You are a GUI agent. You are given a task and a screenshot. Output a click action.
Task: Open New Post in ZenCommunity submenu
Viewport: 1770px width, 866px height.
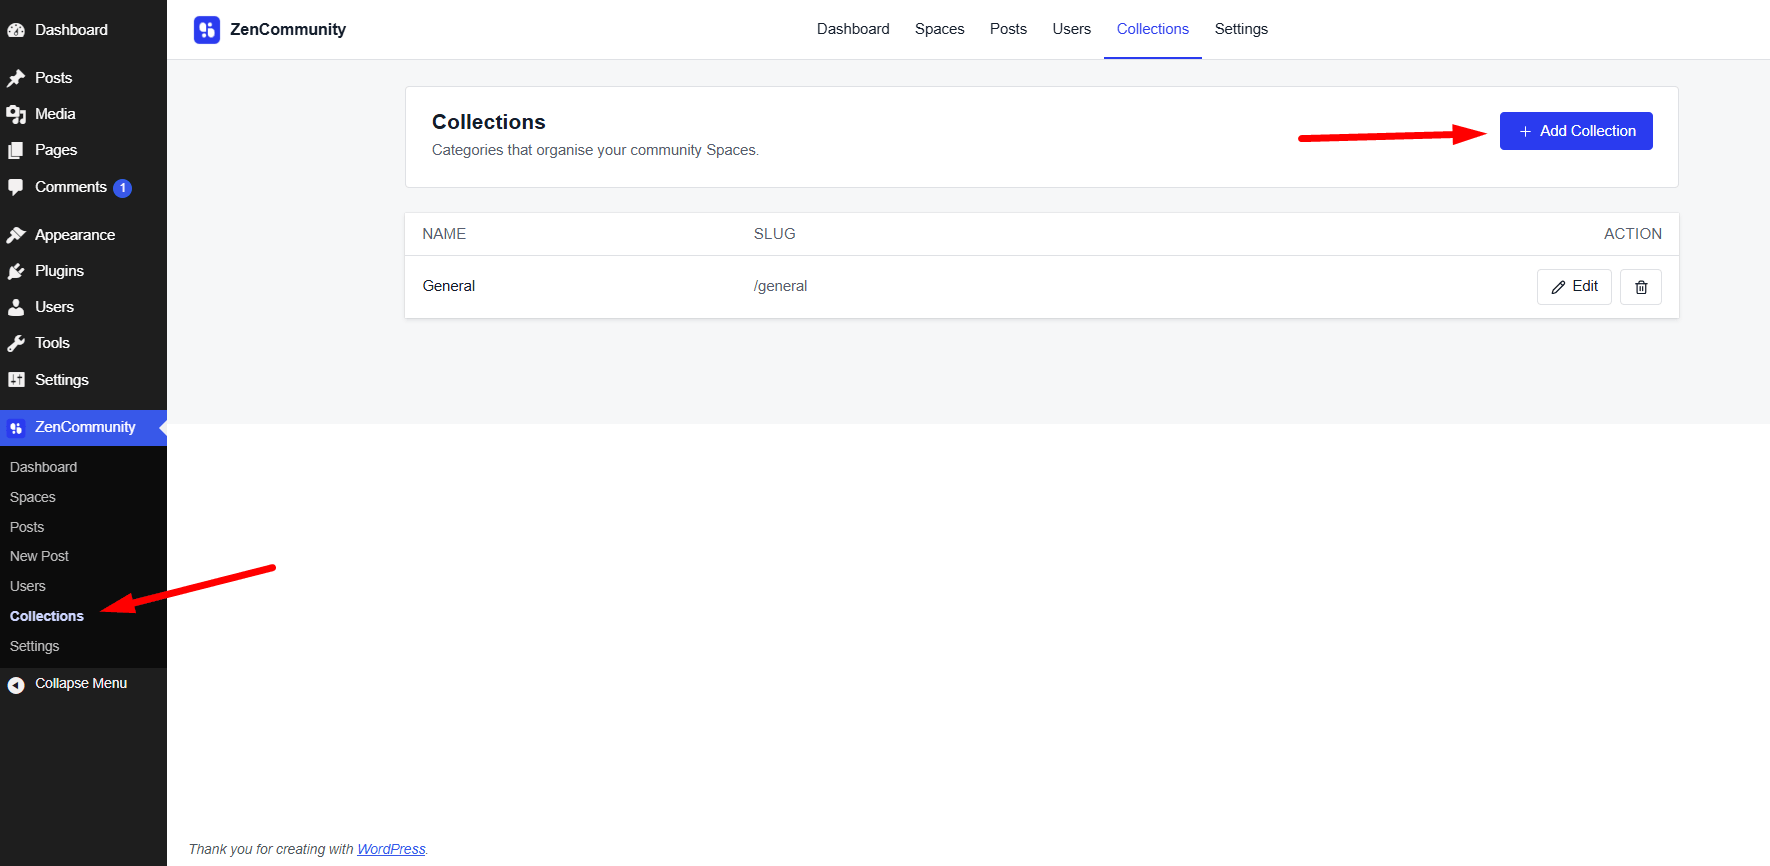(39, 556)
